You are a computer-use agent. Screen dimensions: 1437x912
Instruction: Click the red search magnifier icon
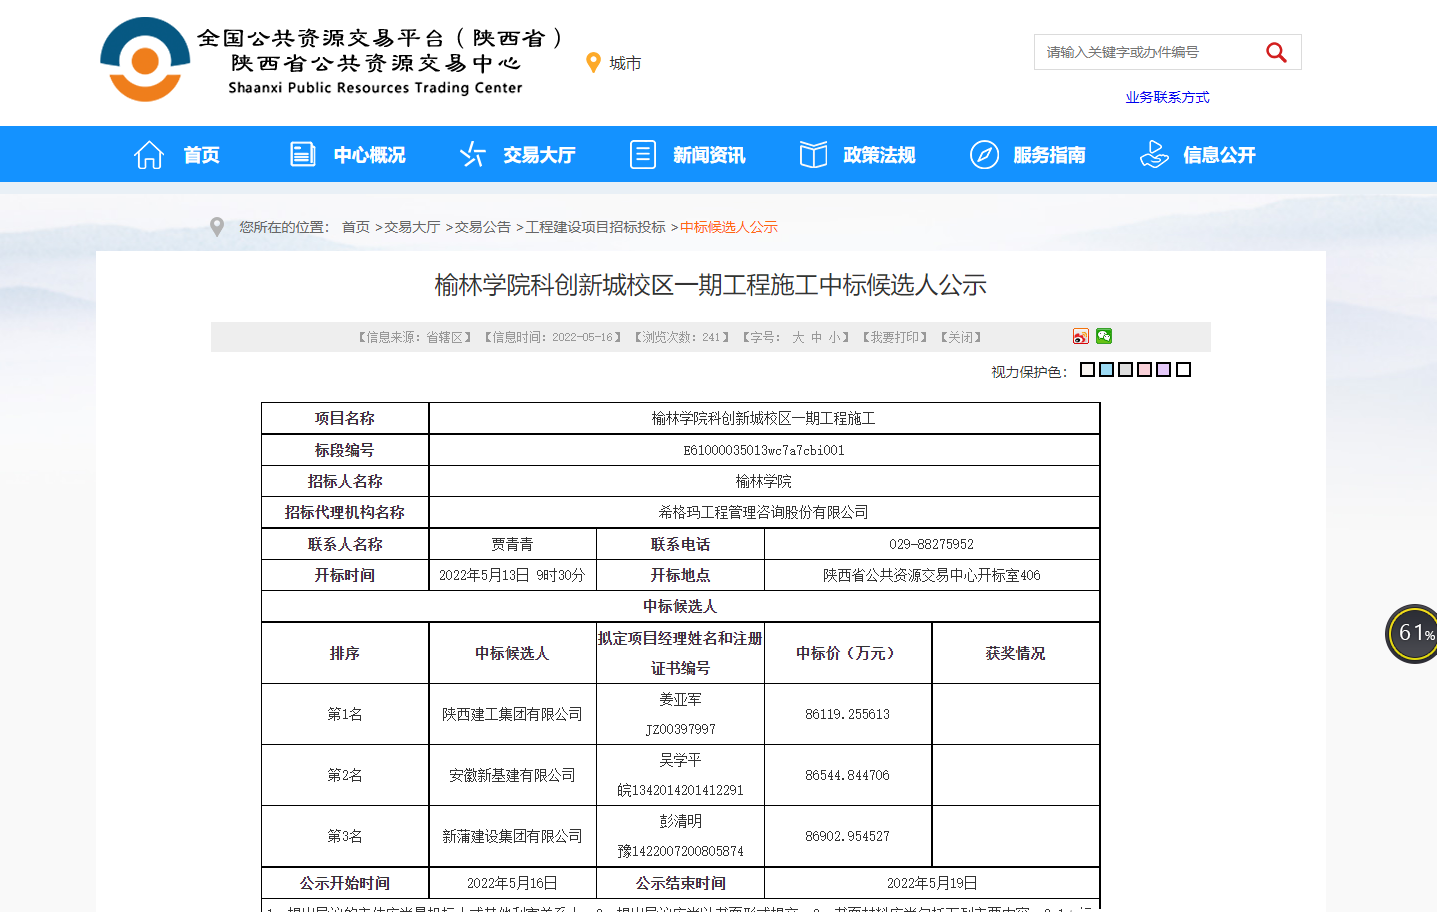pyautogui.click(x=1276, y=52)
